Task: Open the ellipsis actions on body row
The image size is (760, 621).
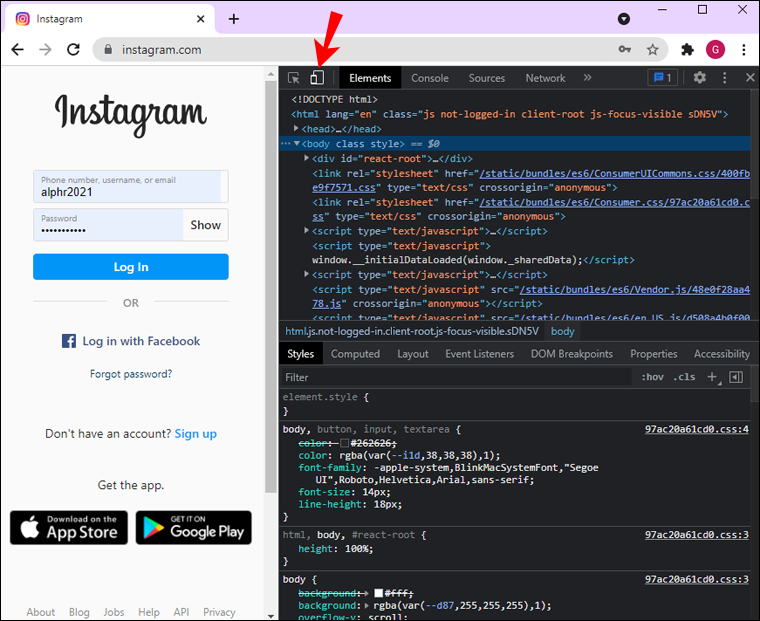Action: pos(285,143)
